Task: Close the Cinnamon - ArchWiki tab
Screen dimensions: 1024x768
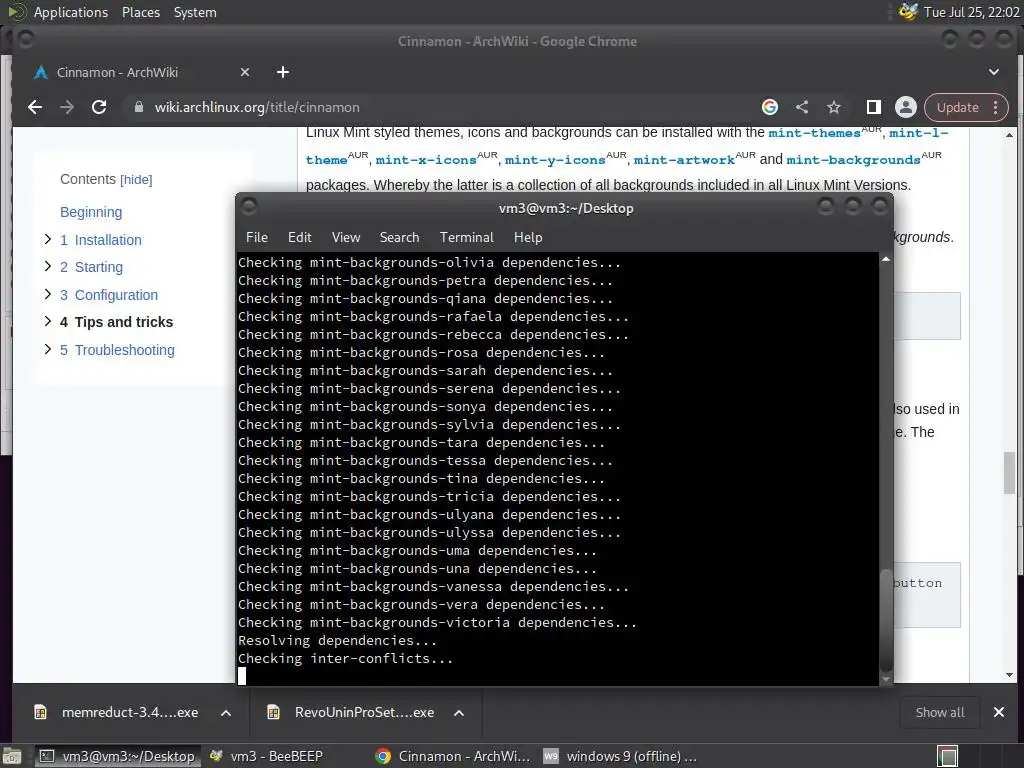Action: [245, 72]
